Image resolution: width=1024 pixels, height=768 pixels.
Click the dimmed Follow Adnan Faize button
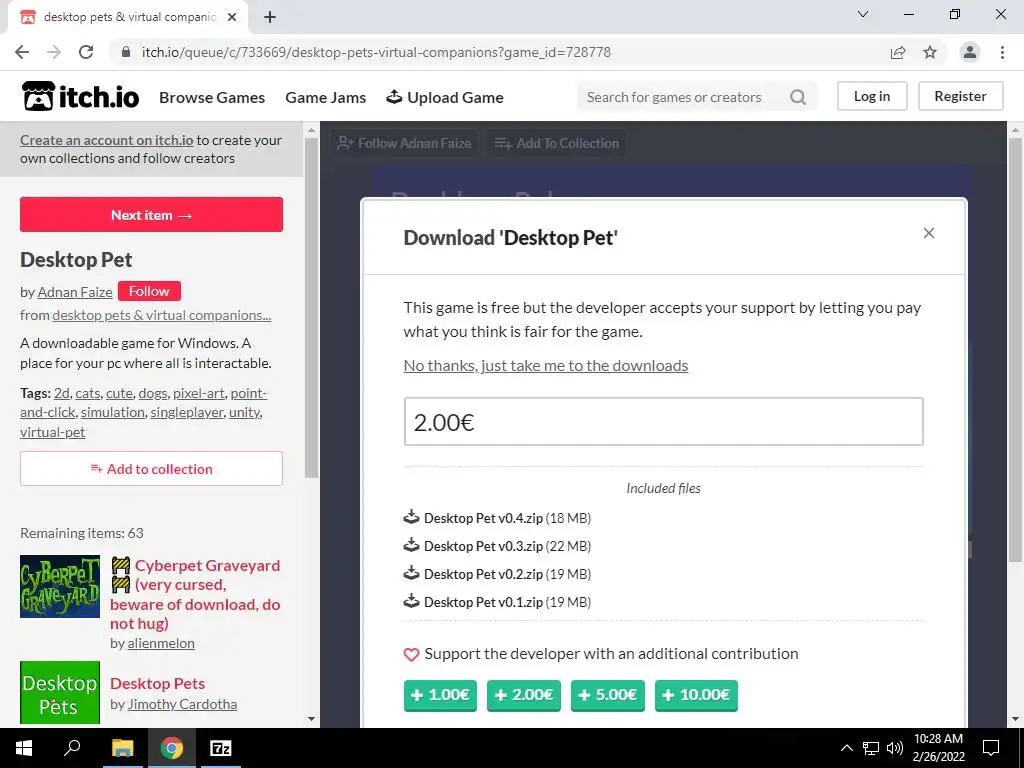click(x=404, y=143)
